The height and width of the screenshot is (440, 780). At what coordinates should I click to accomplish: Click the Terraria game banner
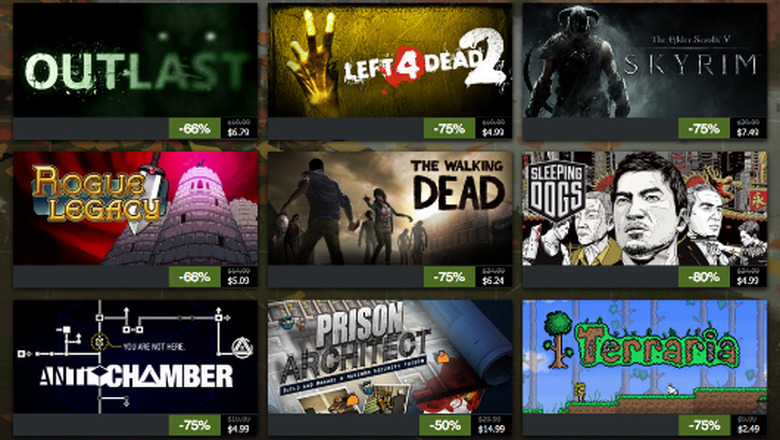coord(645,357)
